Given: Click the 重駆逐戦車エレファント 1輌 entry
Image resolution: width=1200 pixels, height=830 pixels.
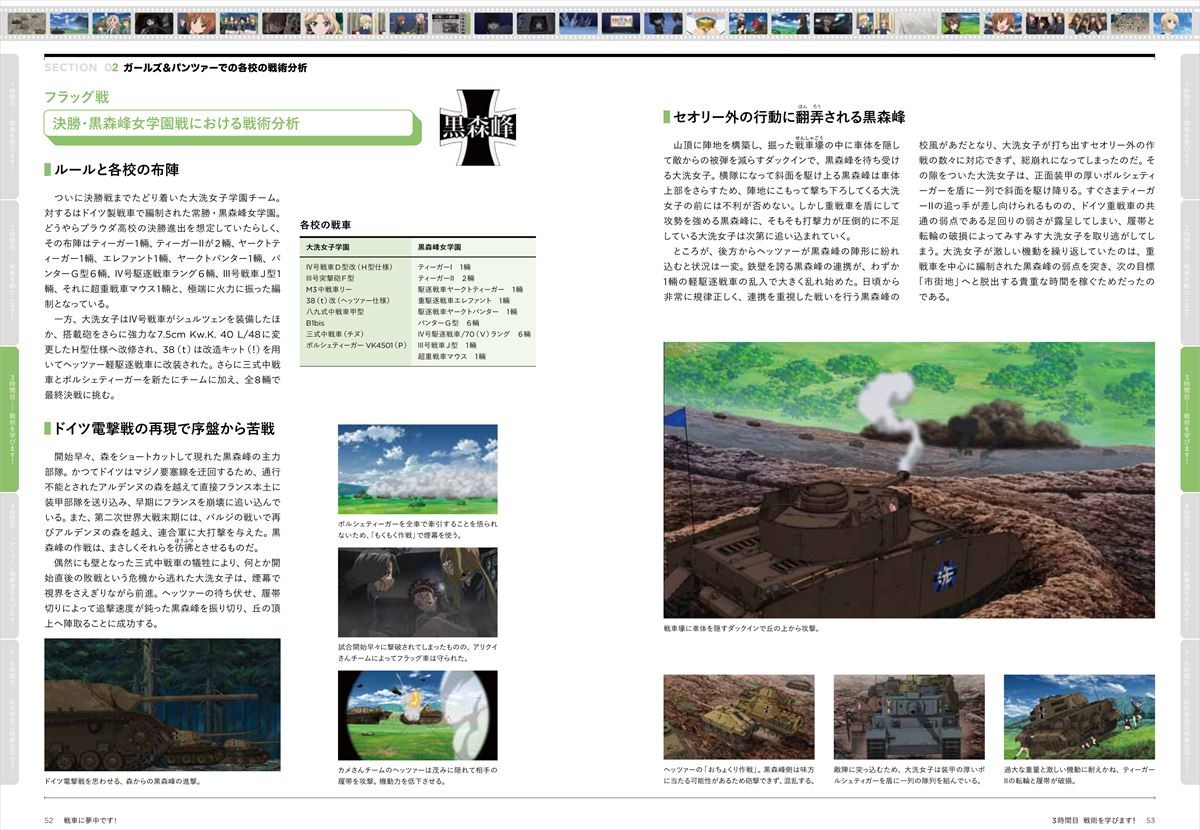Looking at the screenshot, I should coord(464,300).
